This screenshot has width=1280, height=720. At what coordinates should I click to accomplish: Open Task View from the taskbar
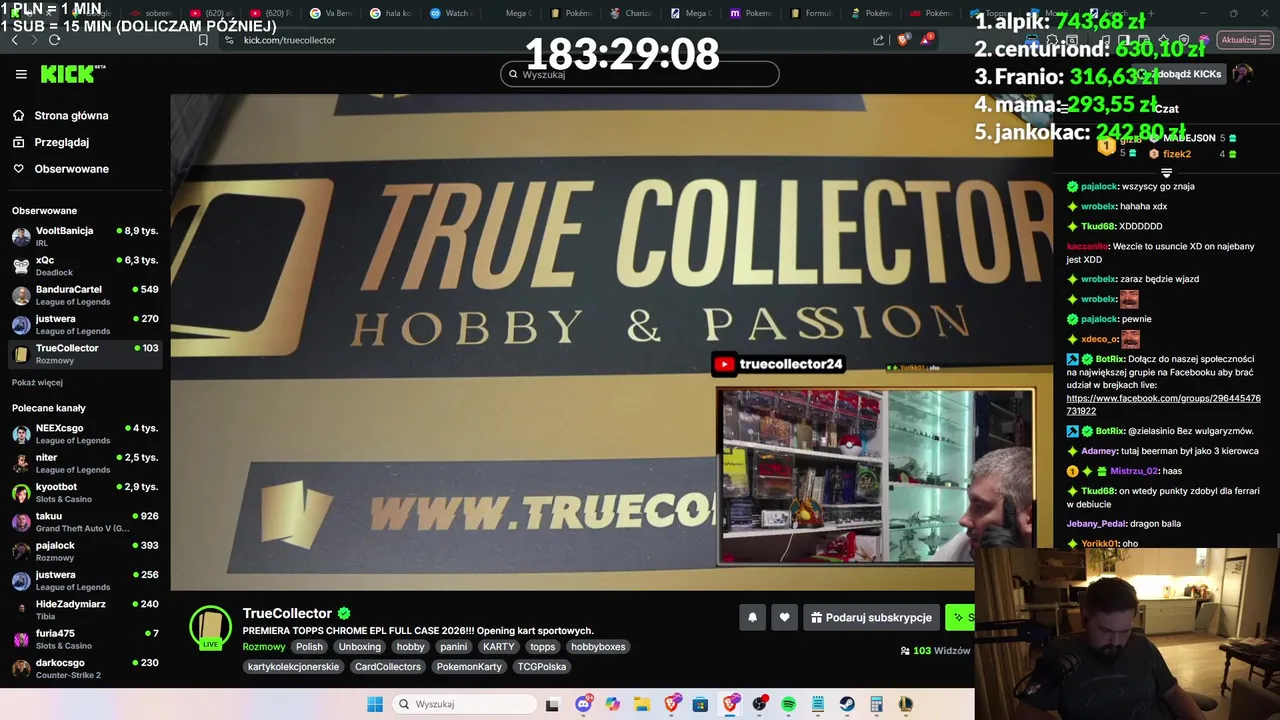pos(552,704)
